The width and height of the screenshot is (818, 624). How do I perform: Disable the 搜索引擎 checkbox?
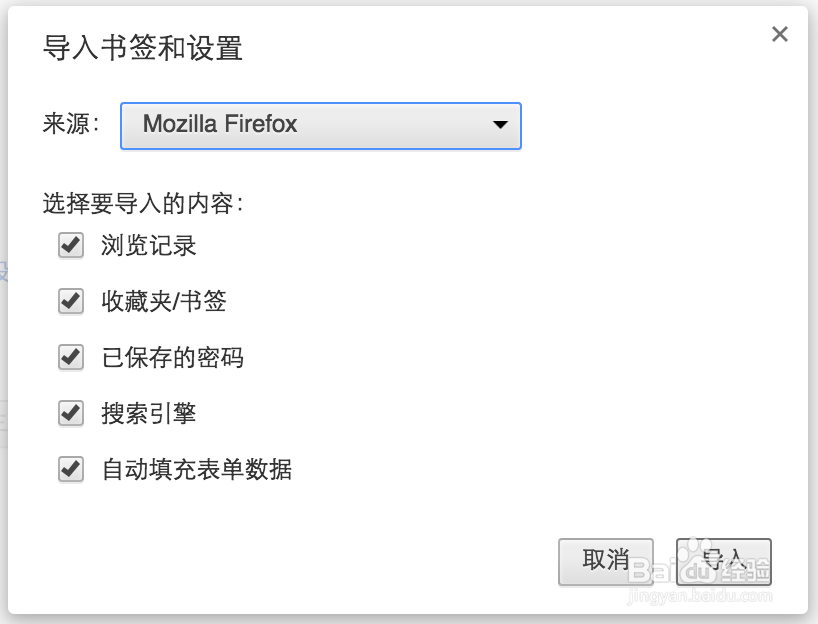tap(70, 413)
